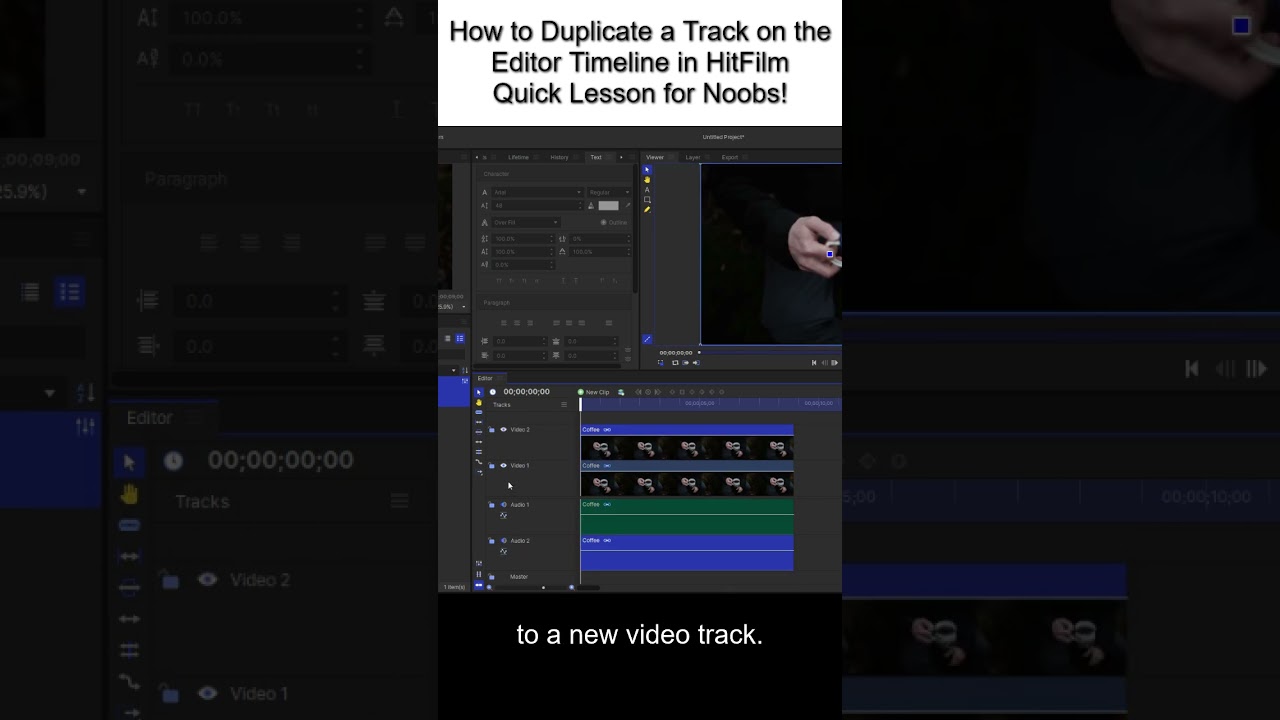Toggle the lock on the Audio 1 track

pyautogui.click(x=491, y=505)
